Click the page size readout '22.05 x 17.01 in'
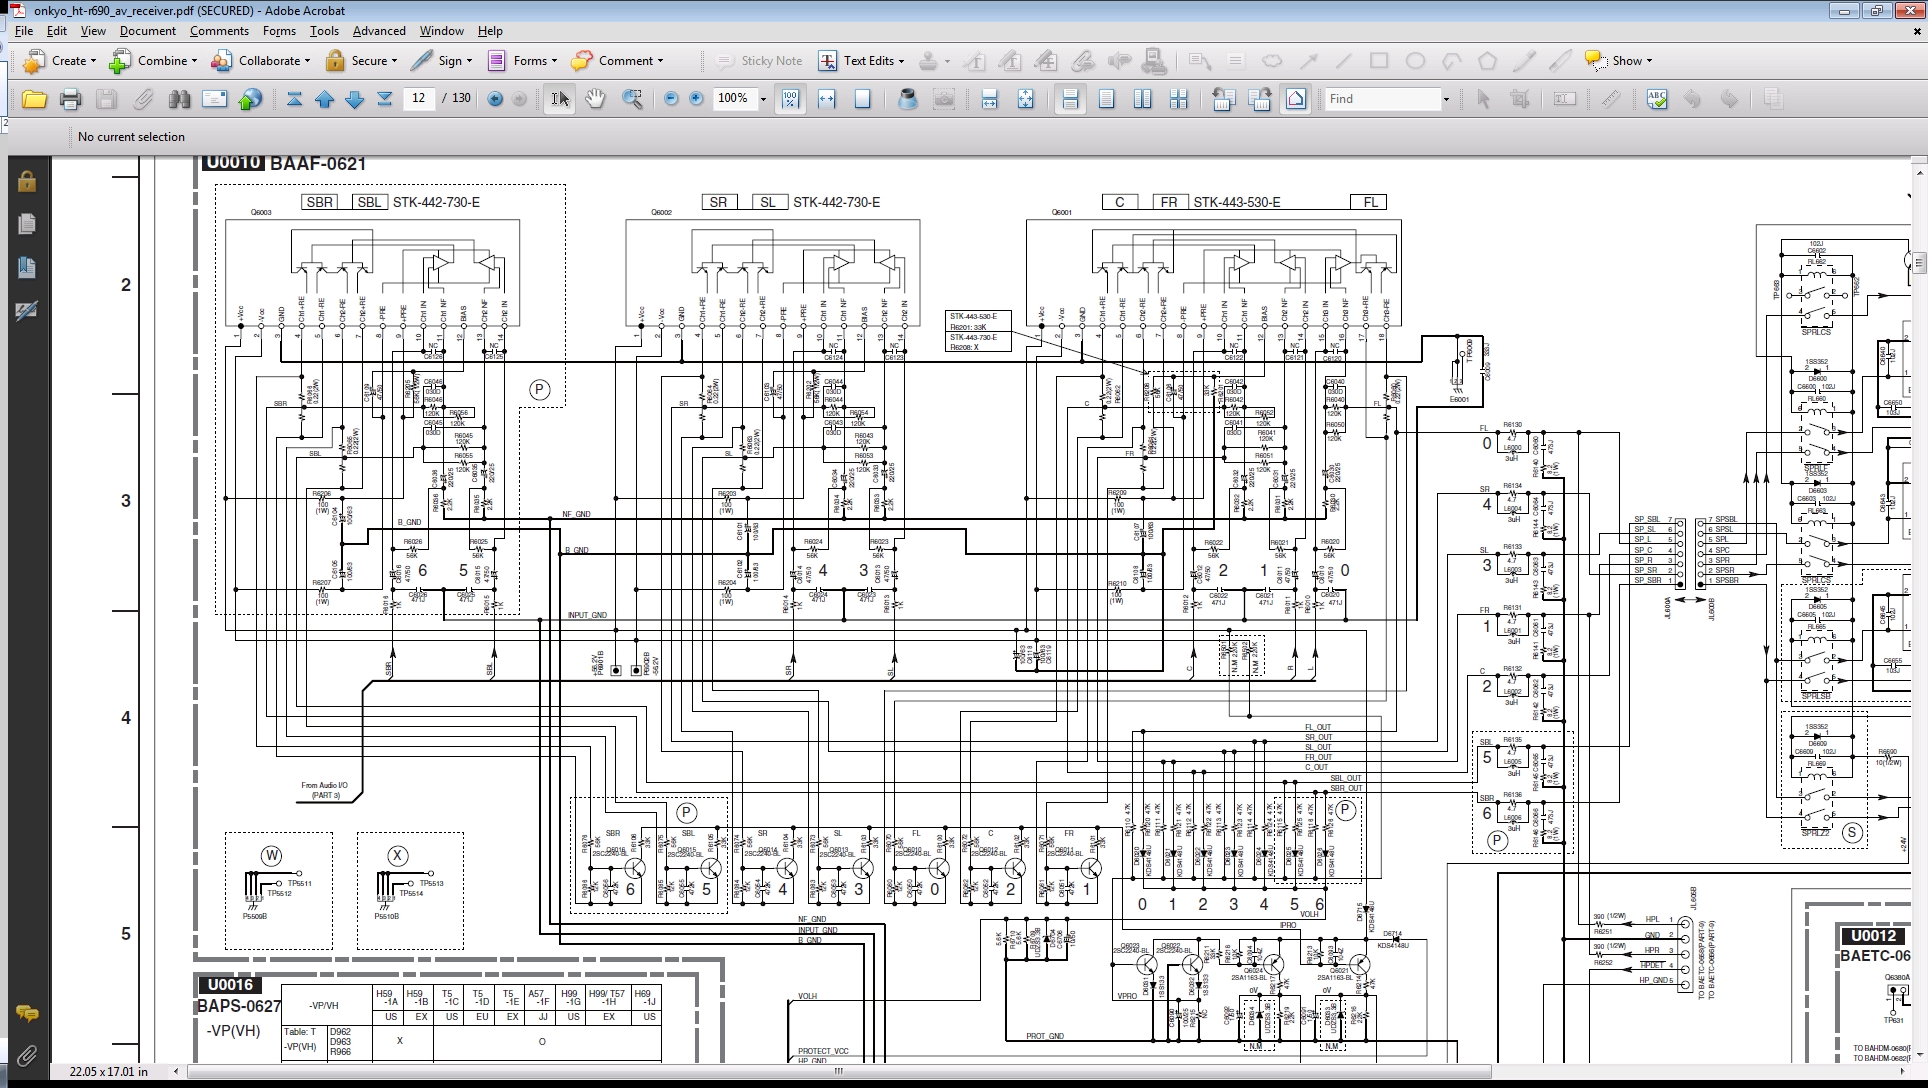Image resolution: width=1928 pixels, height=1088 pixels. point(109,1071)
